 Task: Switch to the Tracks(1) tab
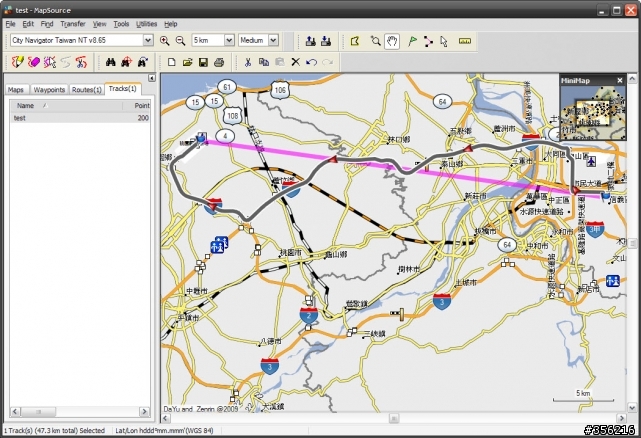123,89
